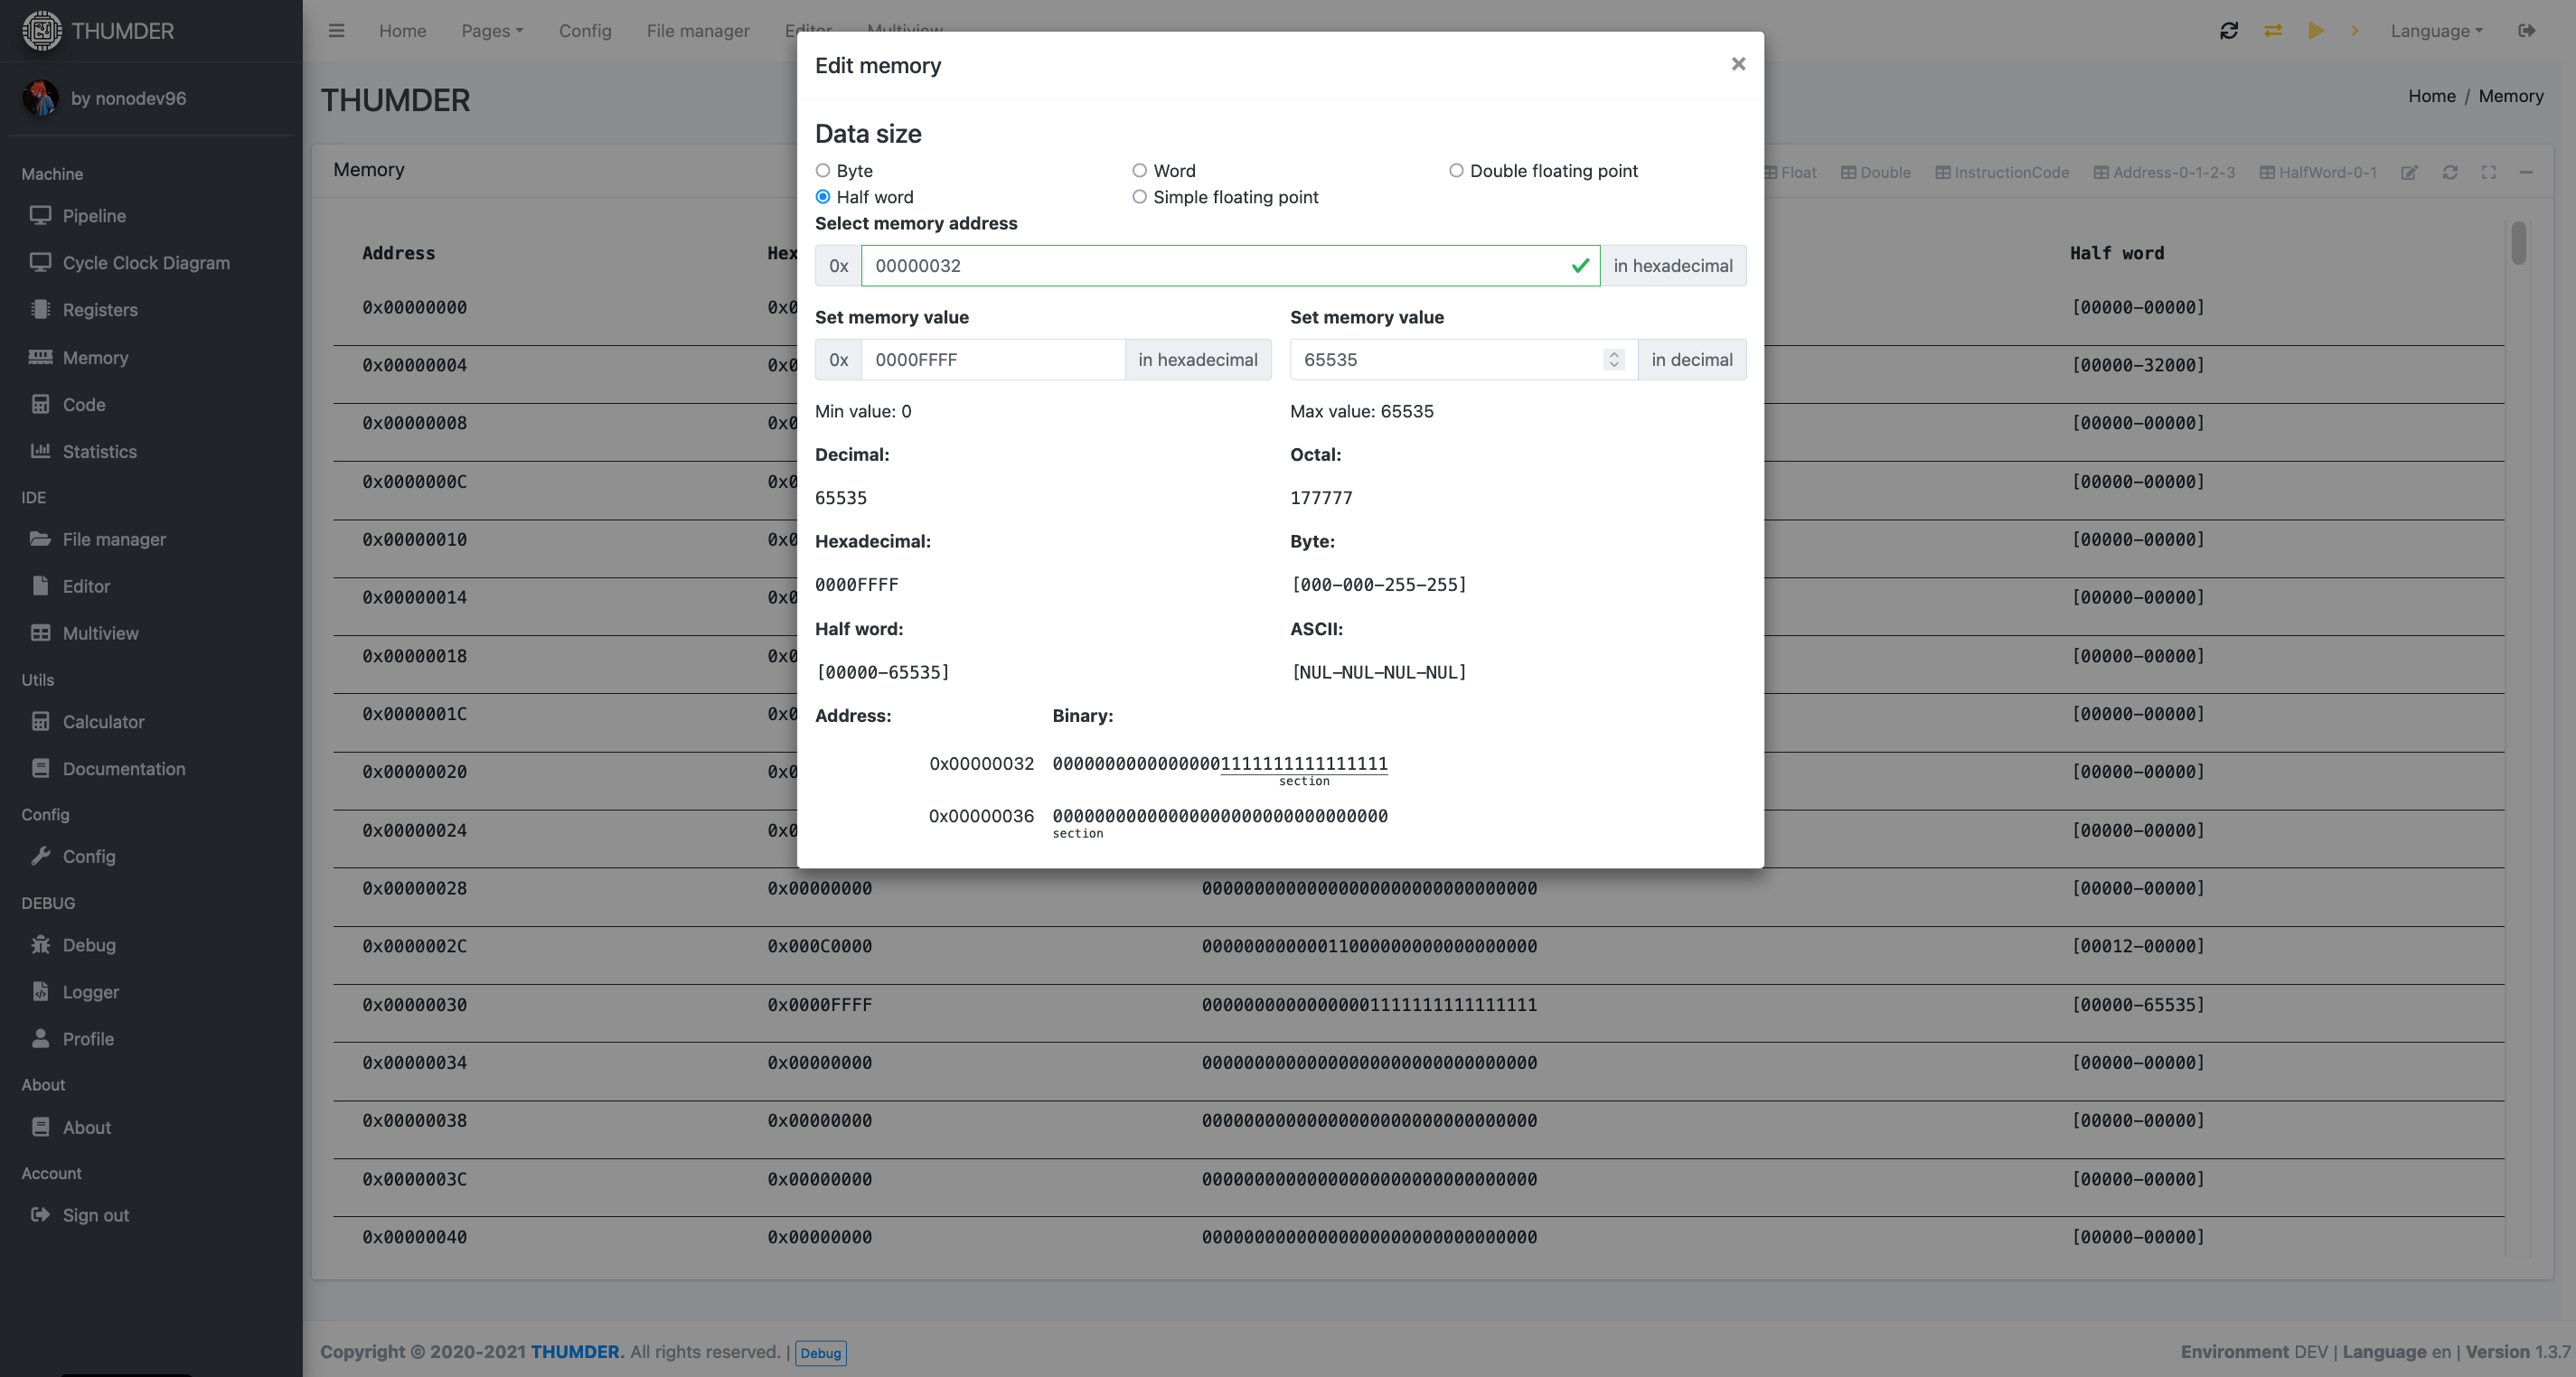
Task: Select the Byte data size radio
Action: coord(822,170)
